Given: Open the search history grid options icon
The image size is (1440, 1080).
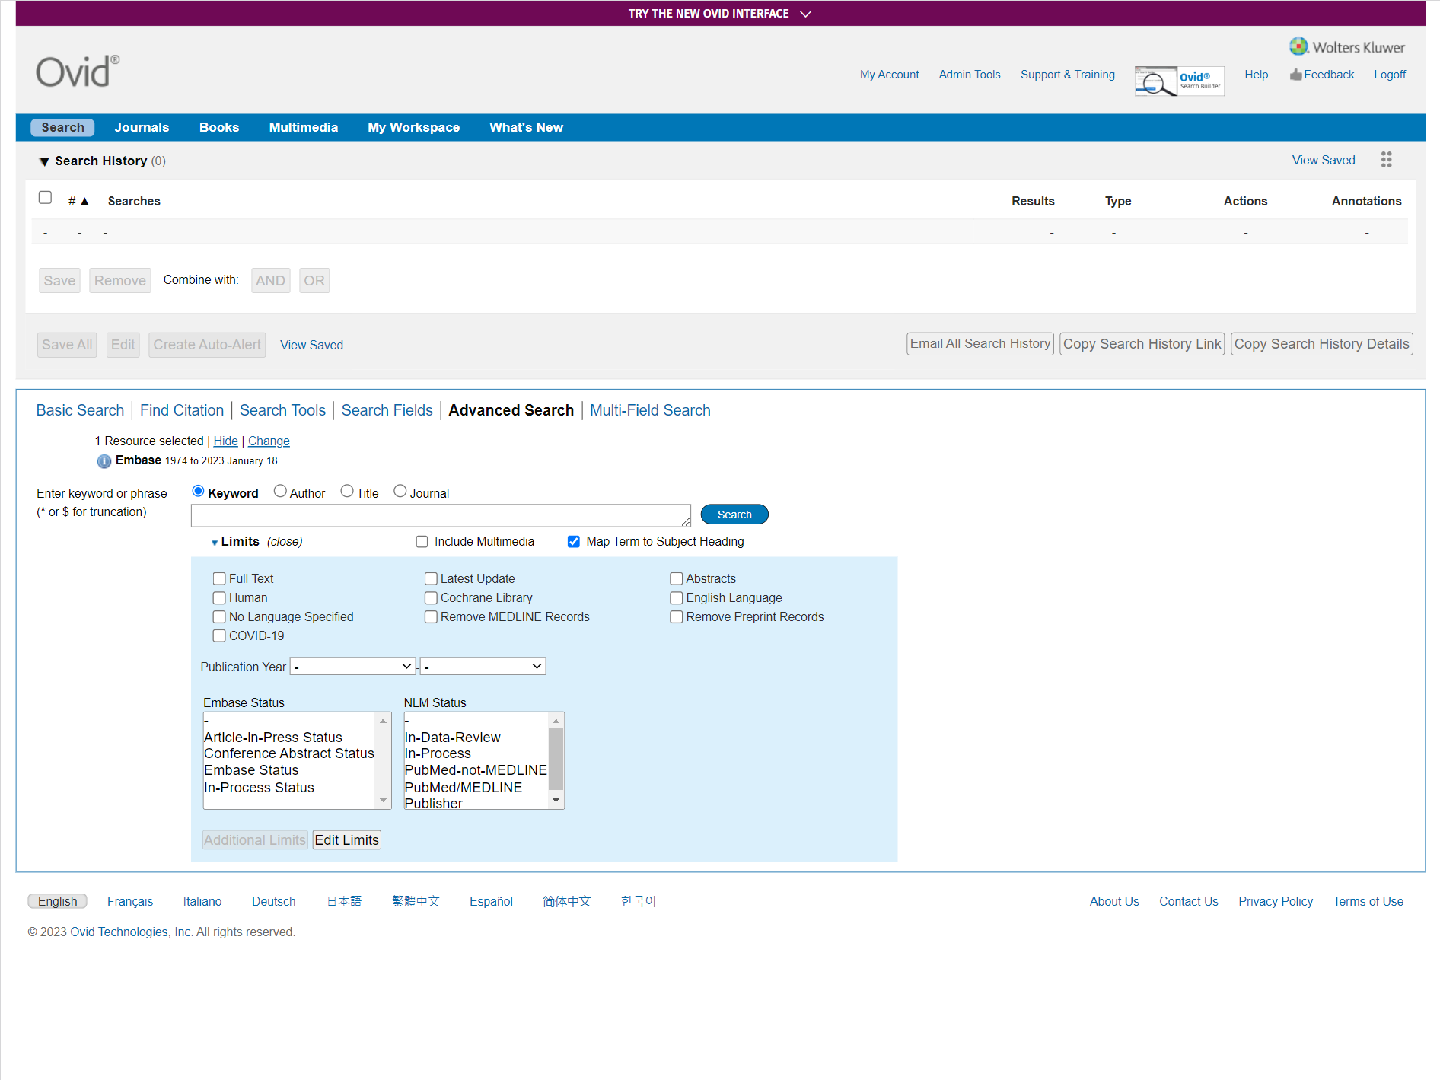Looking at the screenshot, I should (1386, 160).
